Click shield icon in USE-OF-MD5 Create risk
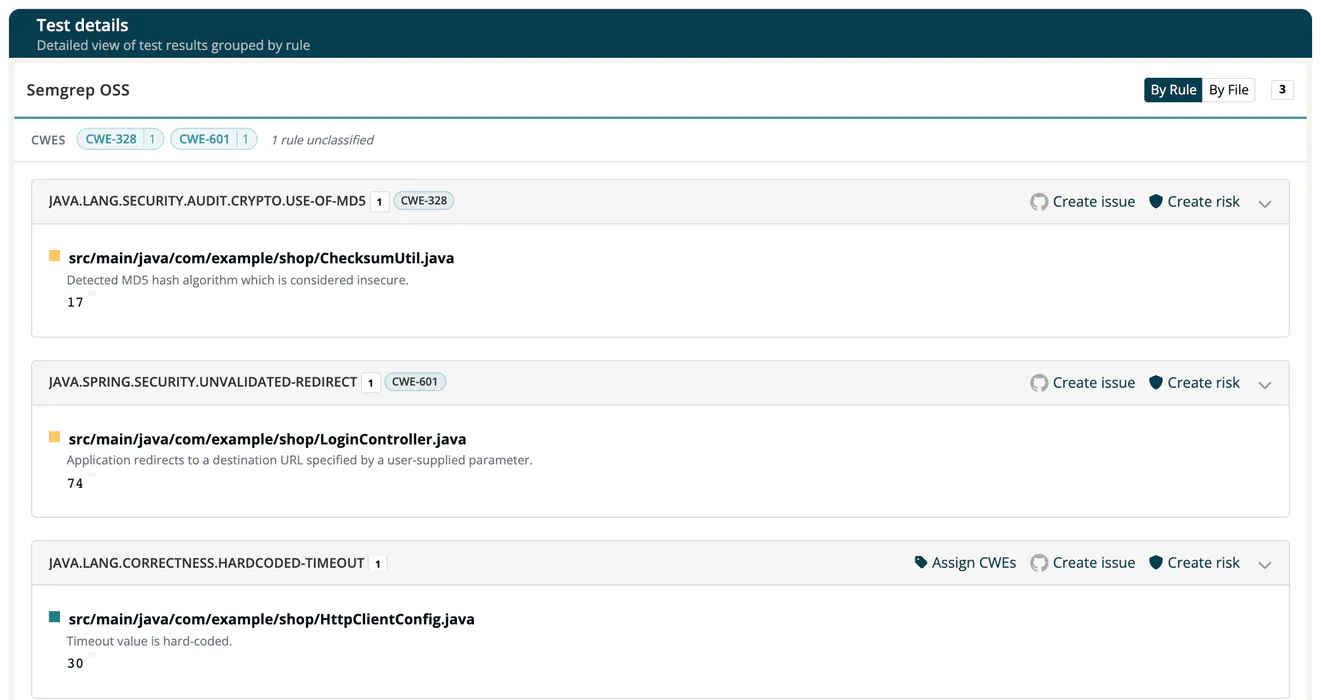 1156,201
